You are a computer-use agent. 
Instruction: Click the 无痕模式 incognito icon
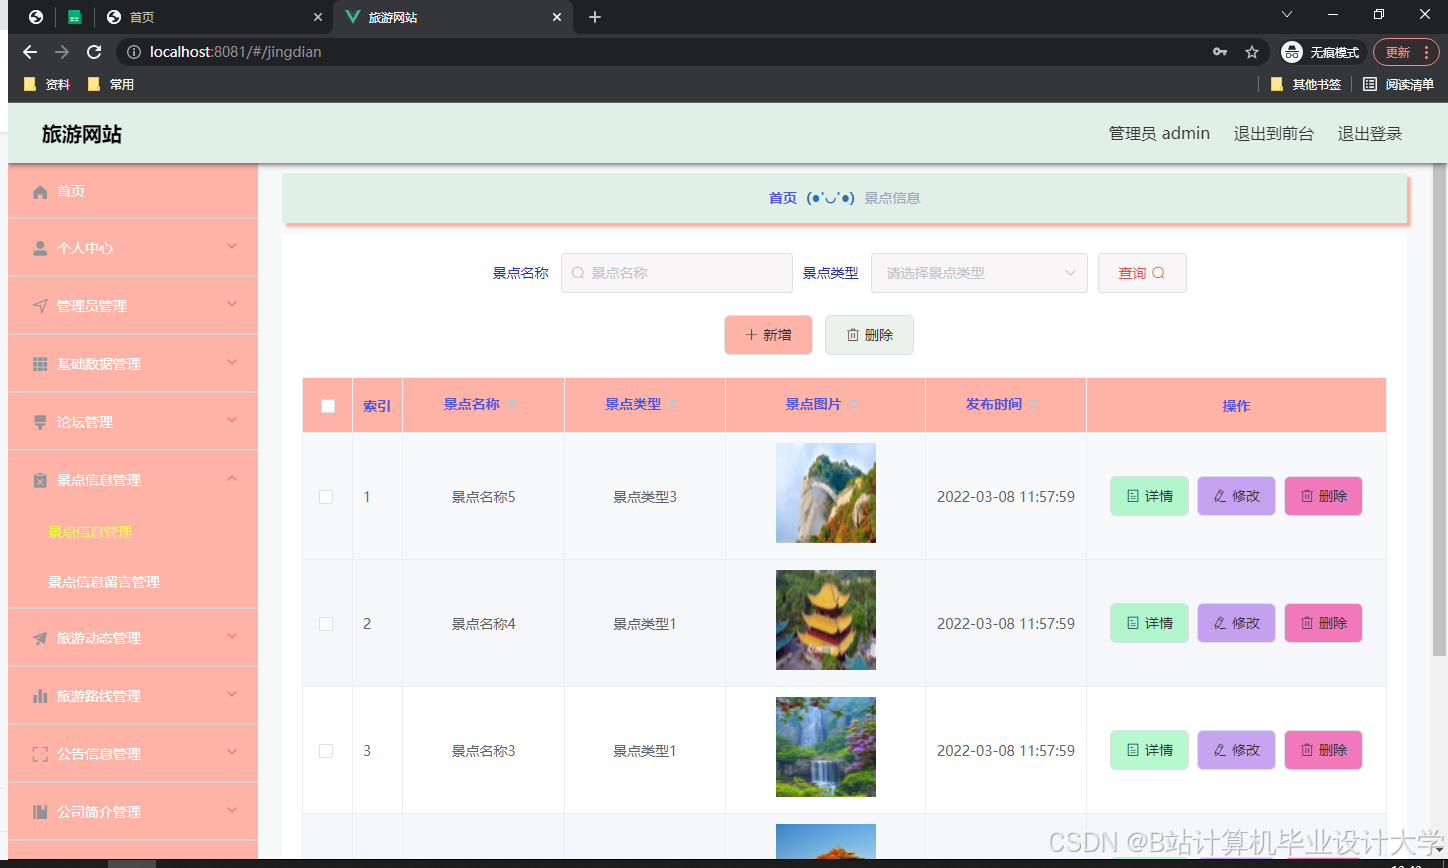point(1292,52)
